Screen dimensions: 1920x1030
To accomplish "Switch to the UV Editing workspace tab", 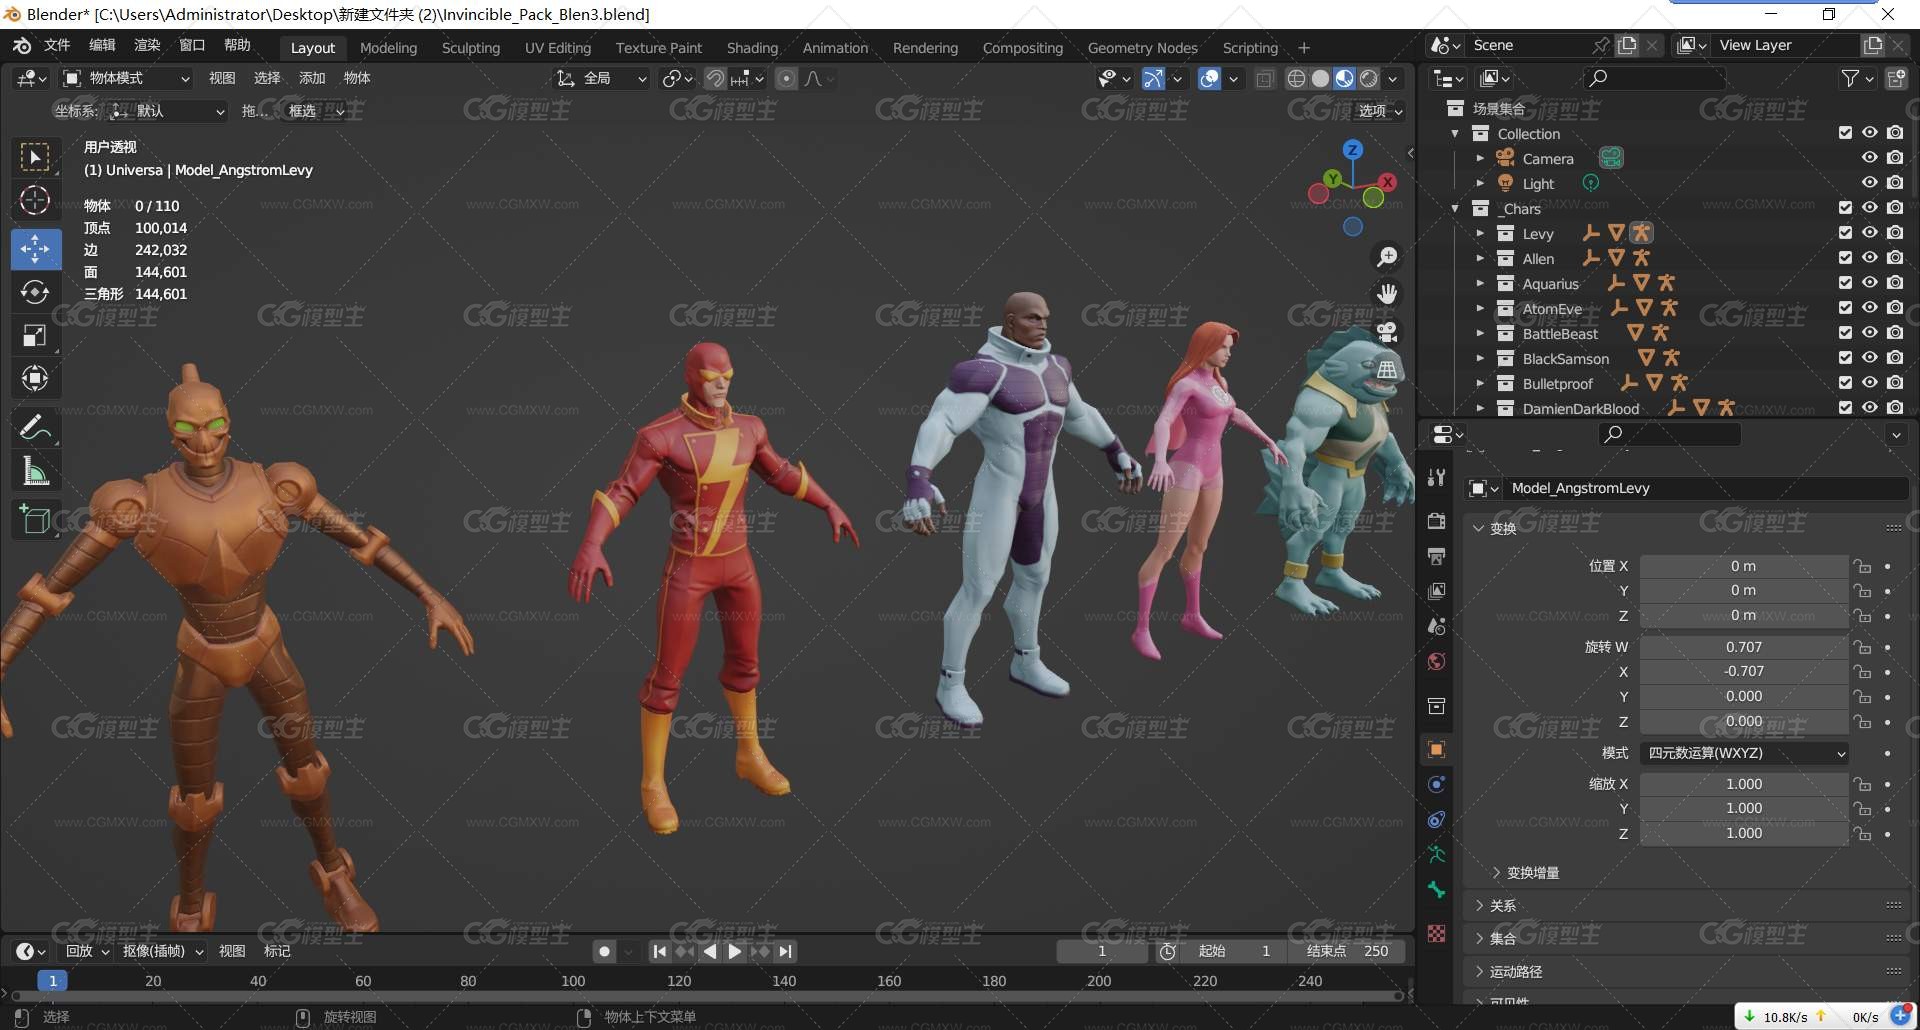I will [558, 48].
